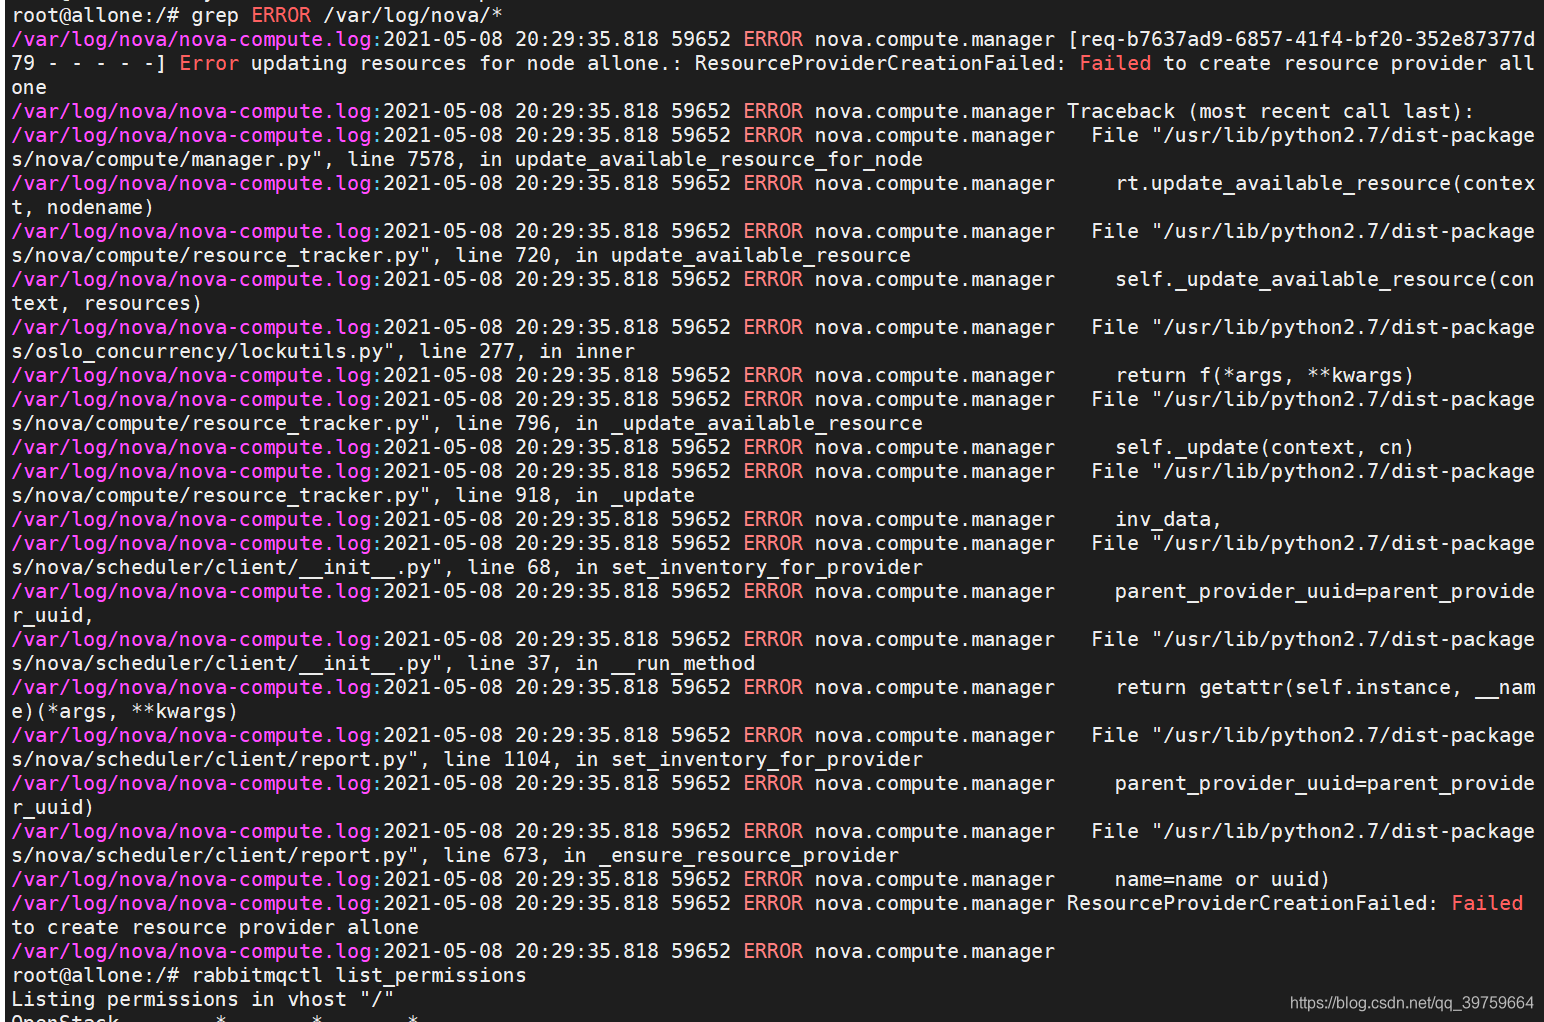The width and height of the screenshot is (1544, 1022).
Task: Click 'Error updating resources for node allone.:' text
Action: click(x=430, y=63)
